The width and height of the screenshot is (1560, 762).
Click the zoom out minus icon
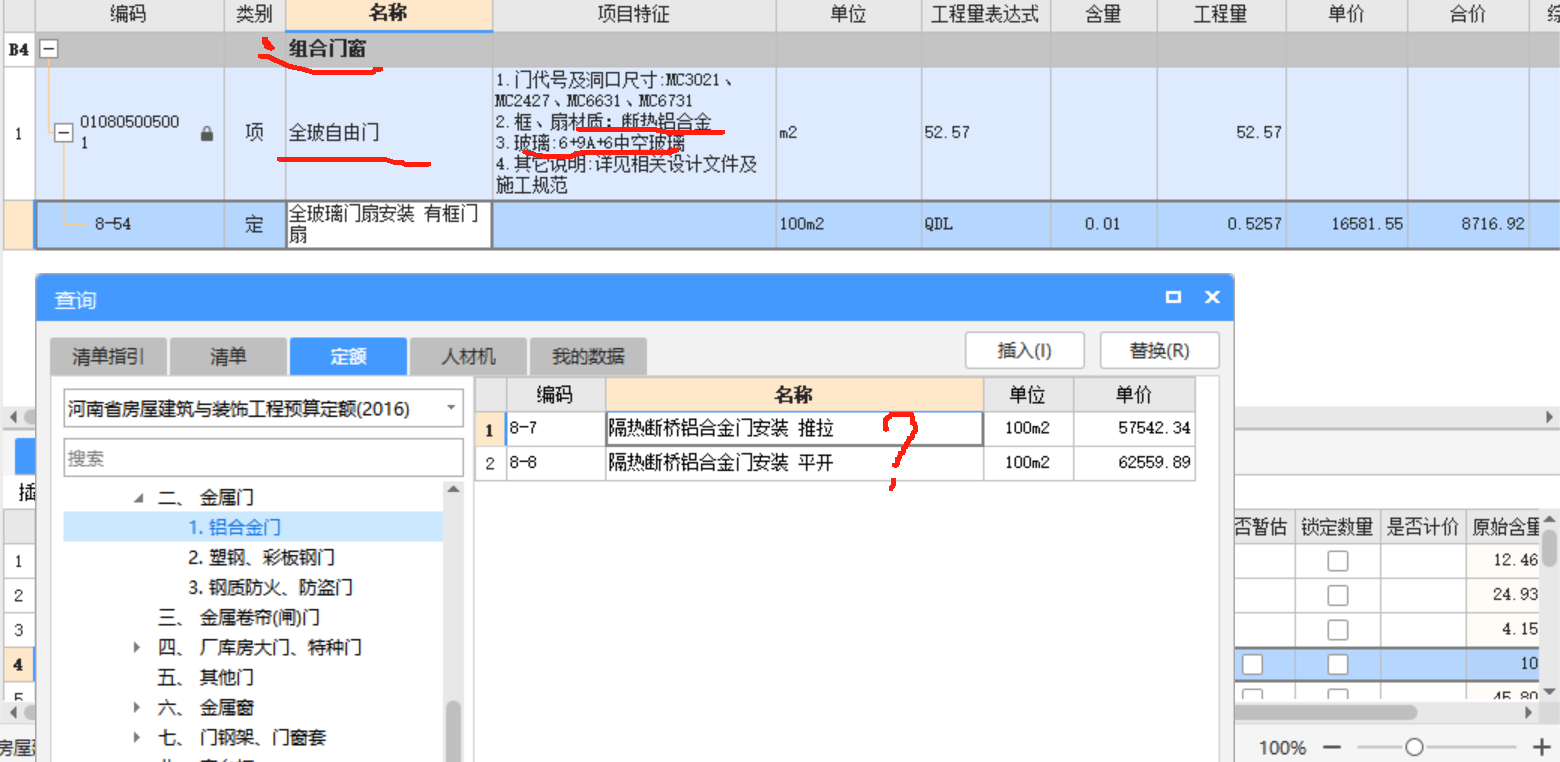[x=1331, y=747]
